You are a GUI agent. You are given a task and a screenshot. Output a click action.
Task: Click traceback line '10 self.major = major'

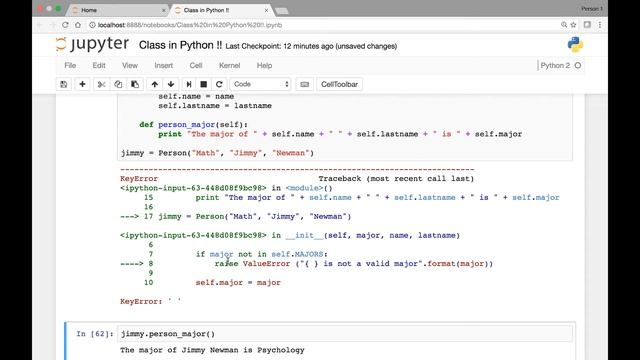[x=212, y=282]
